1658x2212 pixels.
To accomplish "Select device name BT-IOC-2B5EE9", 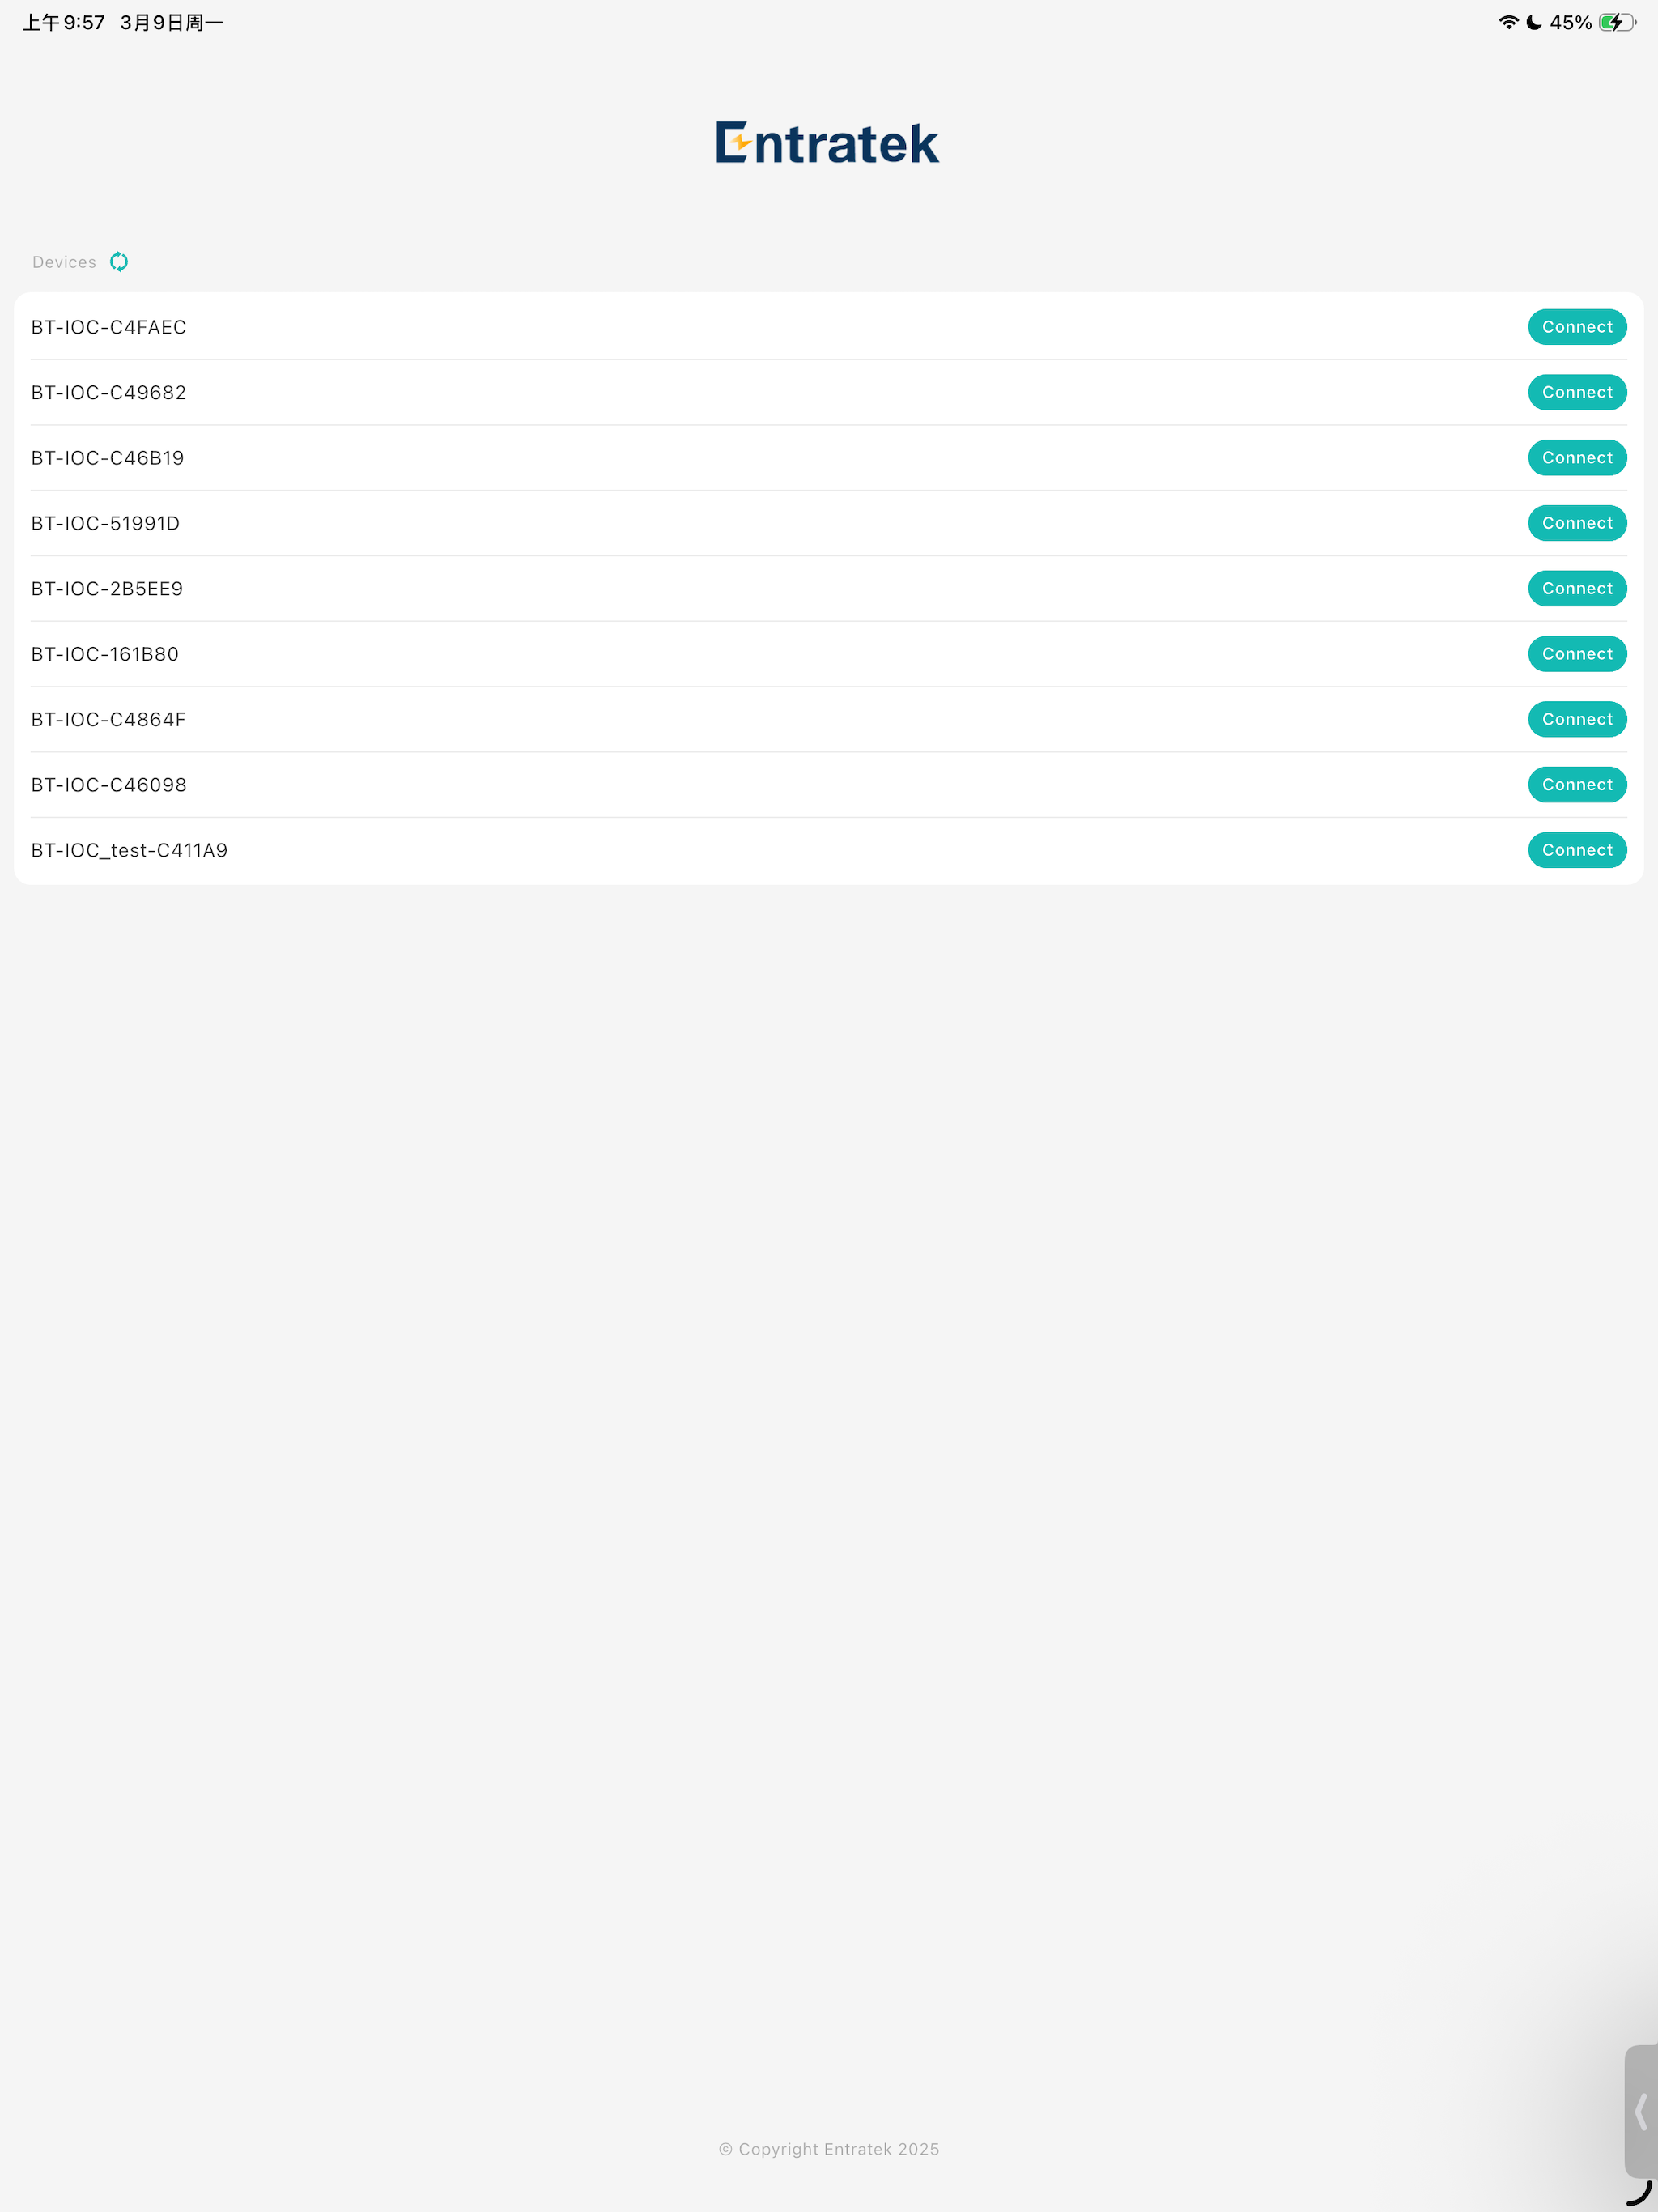I will click(x=107, y=588).
